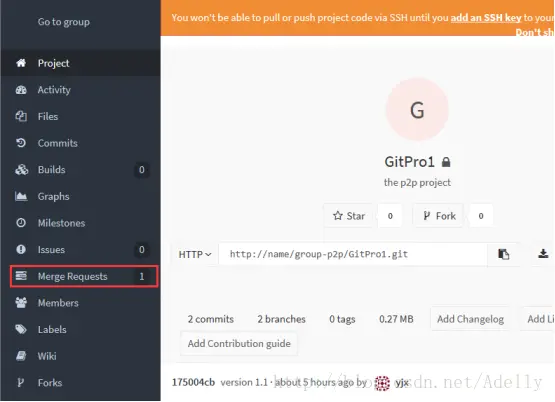555x402 pixels.
Task: Open Builds via cubes icon
Action: (x=21, y=170)
